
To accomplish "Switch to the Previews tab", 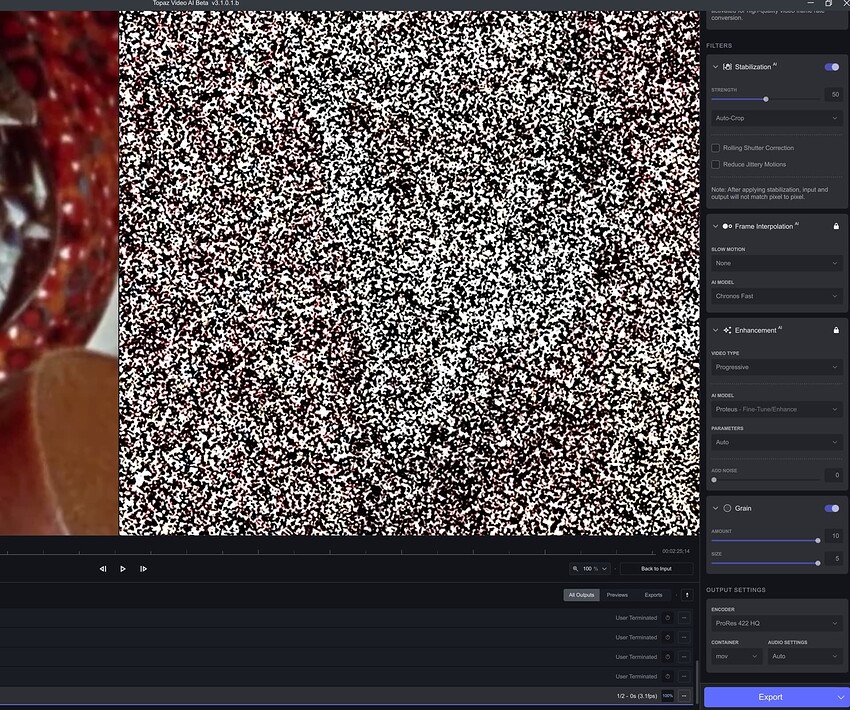I will point(617,595).
